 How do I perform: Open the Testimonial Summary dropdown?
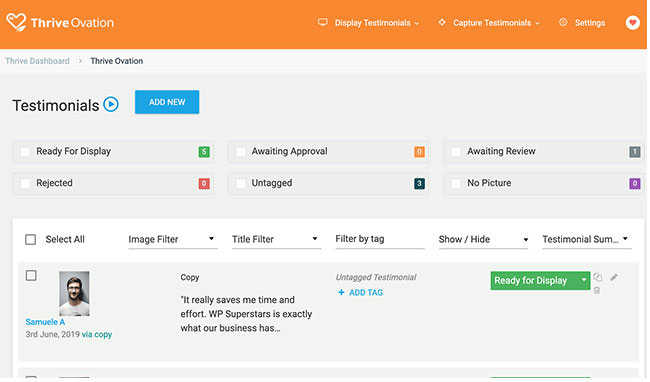pos(587,239)
